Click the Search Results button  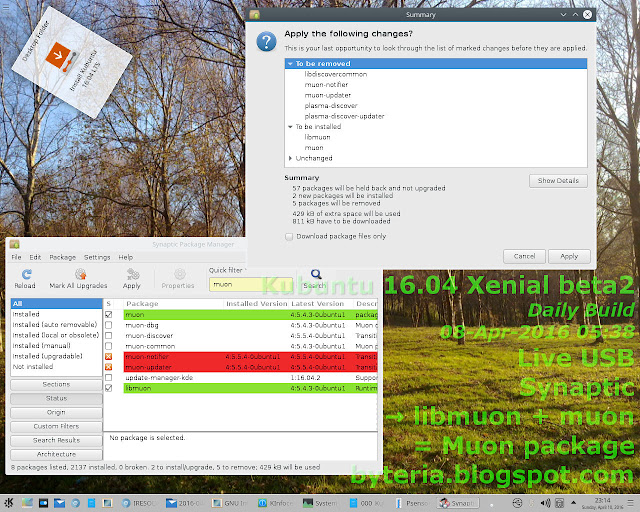point(56,440)
